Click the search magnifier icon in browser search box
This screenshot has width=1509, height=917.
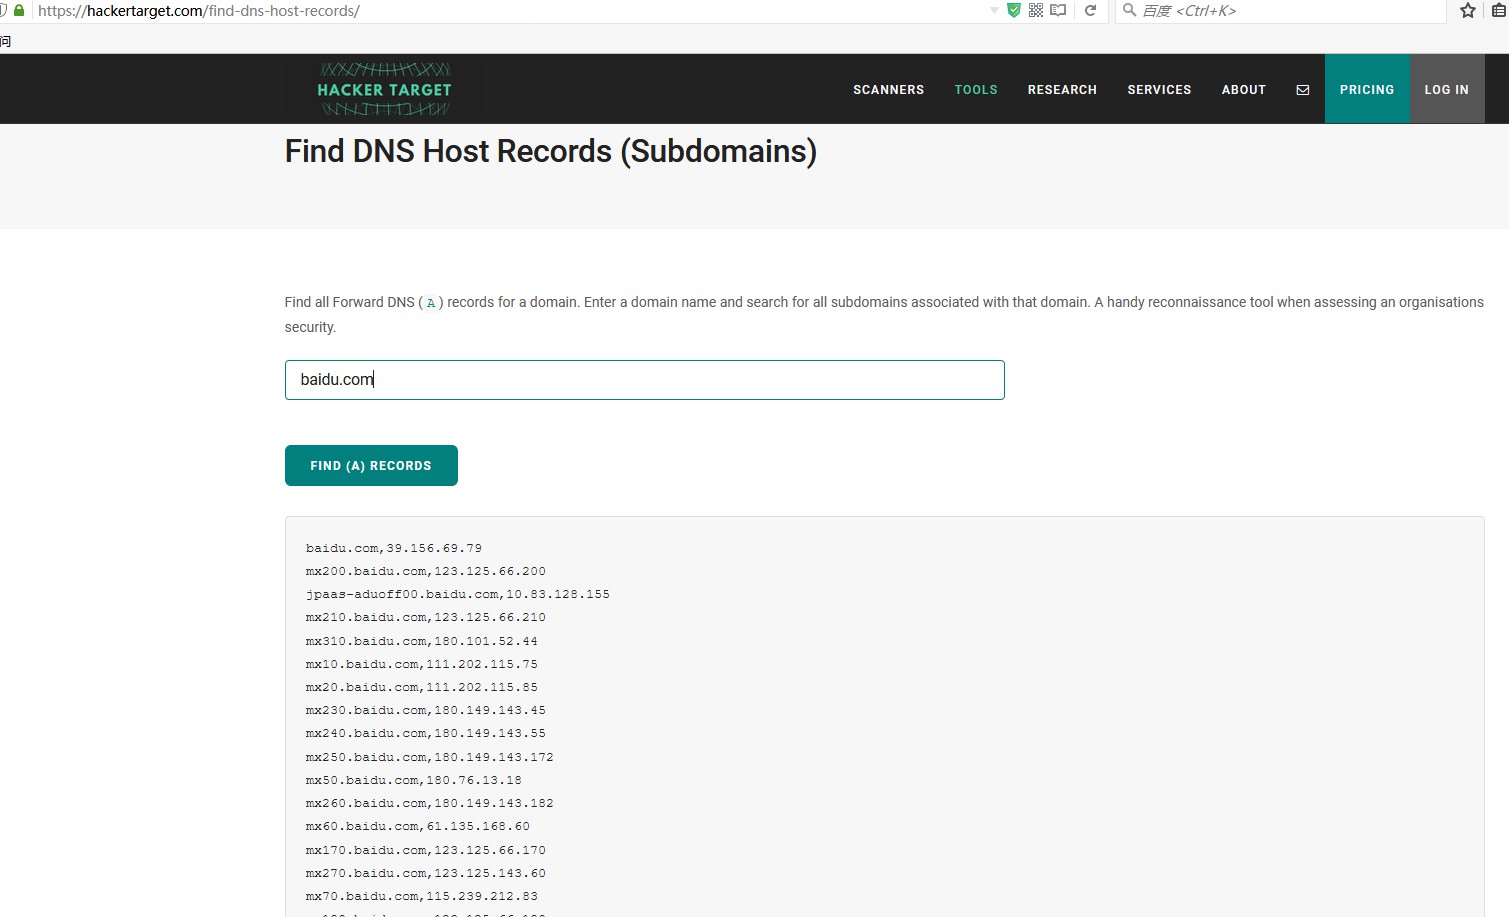point(1129,10)
